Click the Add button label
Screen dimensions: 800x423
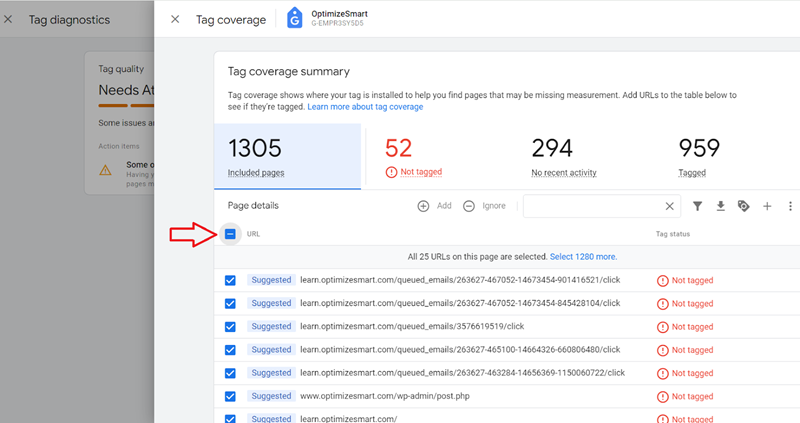pyautogui.click(x=444, y=206)
